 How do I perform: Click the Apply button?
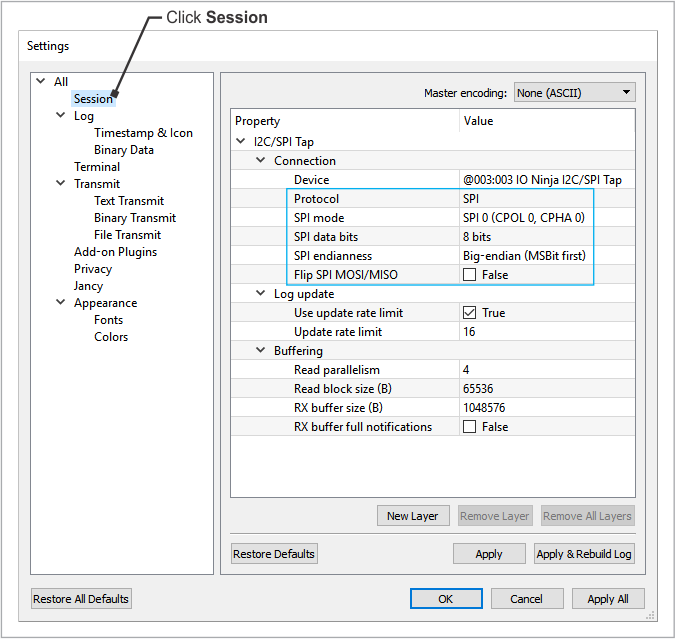[489, 554]
